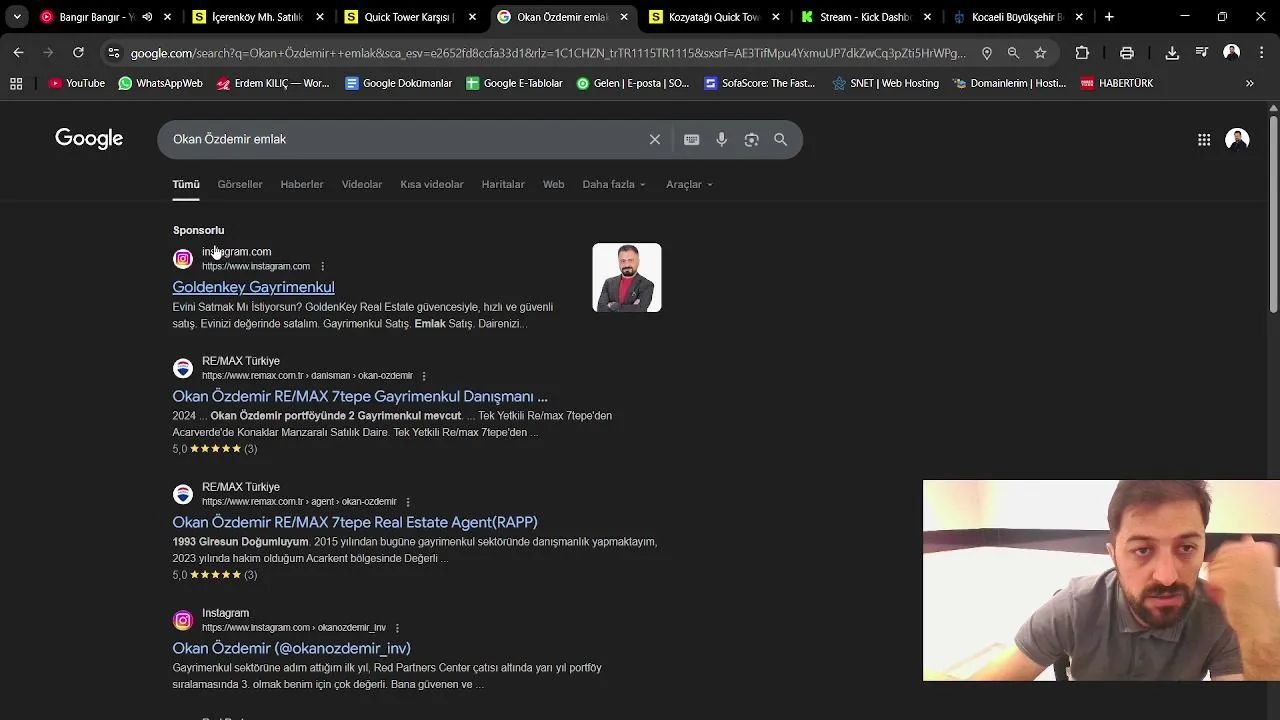The height and width of the screenshot is (720, 1280).
Task: Switch to the Stream - Kick Dashboard tab
Action: tap(864, 17)
